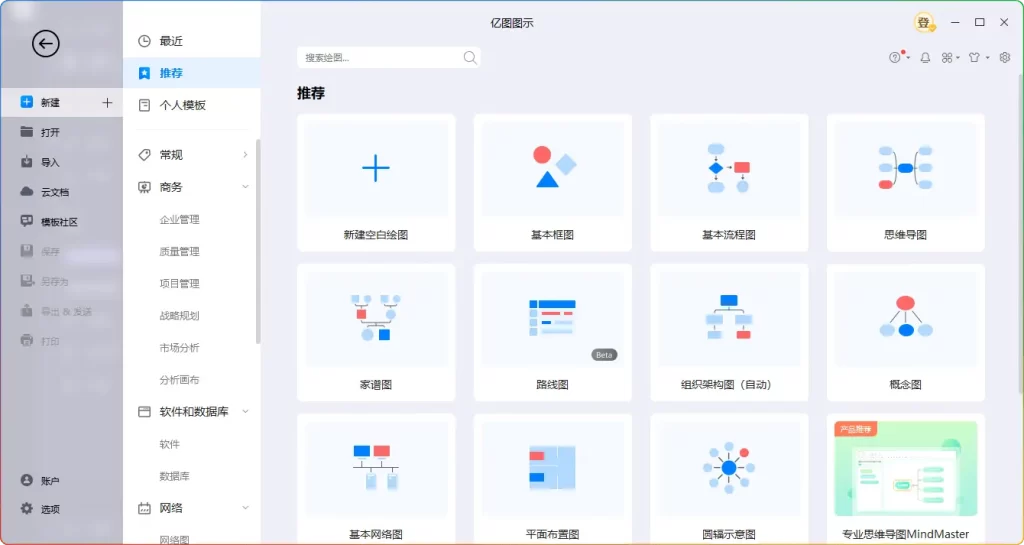The height and width of the screenshot is (545, 1024).
Task: Open the theme shirt icon dropdown
Action: (978, 57)
